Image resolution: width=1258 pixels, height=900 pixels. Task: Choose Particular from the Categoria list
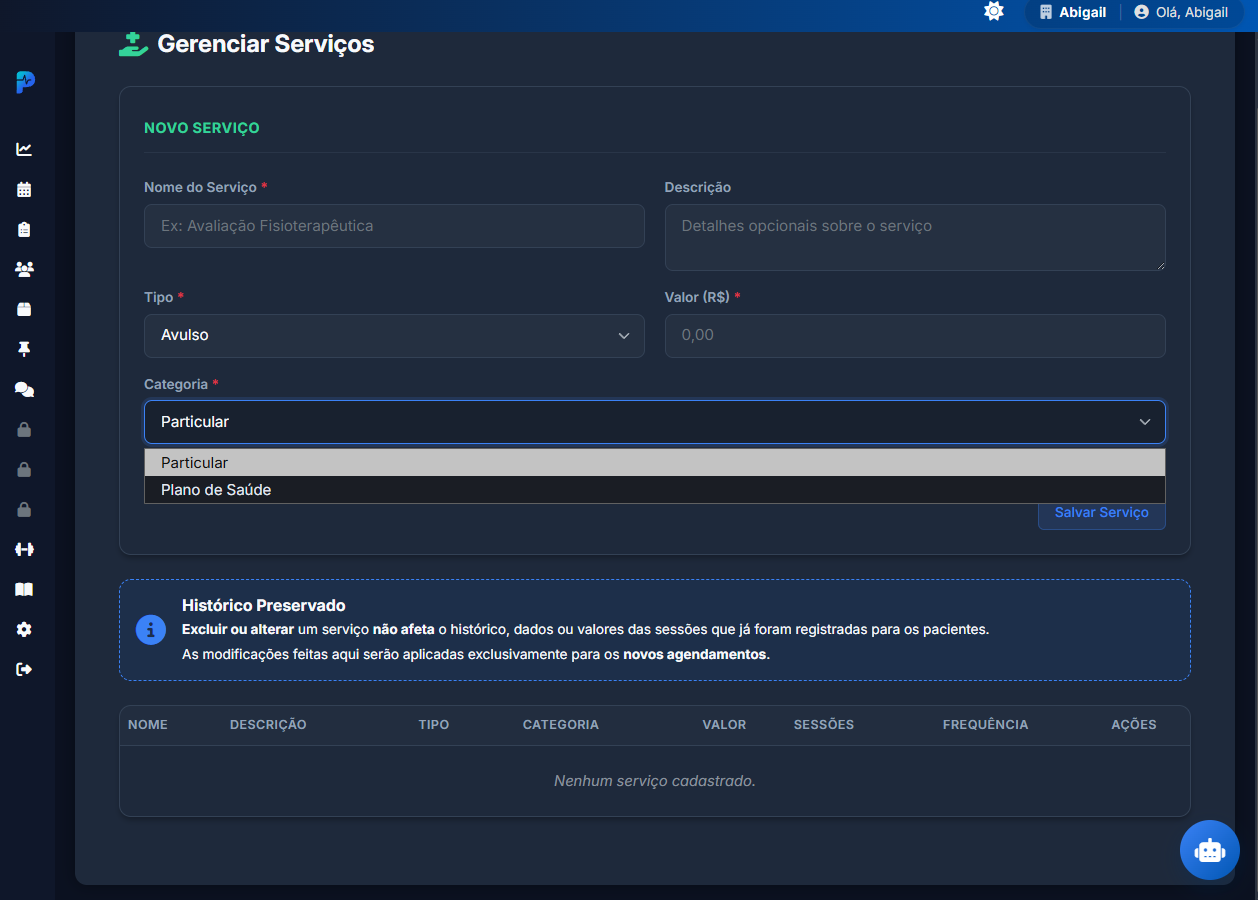[x=655, y=463]
